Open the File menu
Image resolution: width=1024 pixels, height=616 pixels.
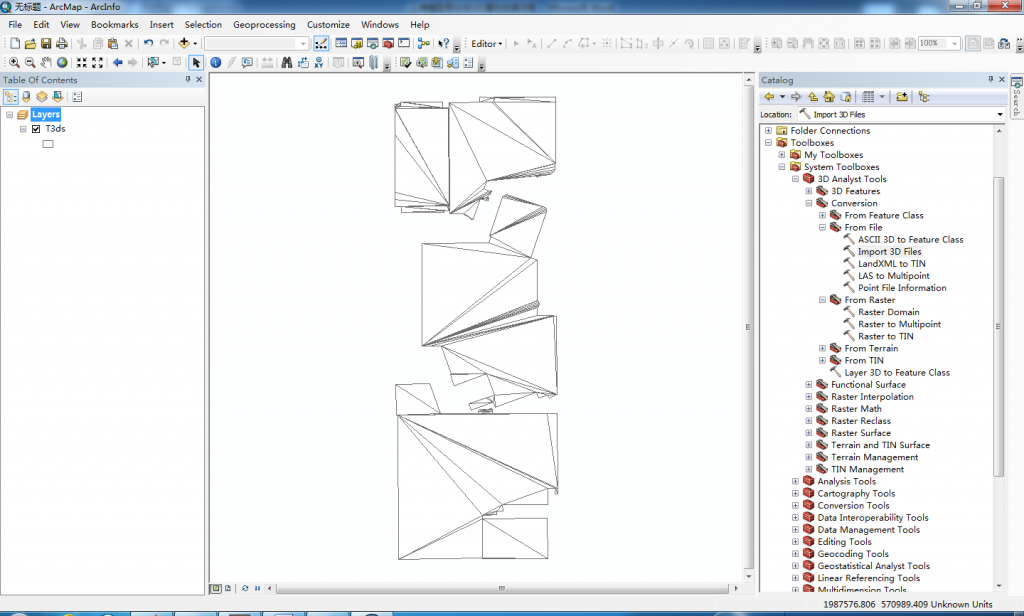(15, 25)
